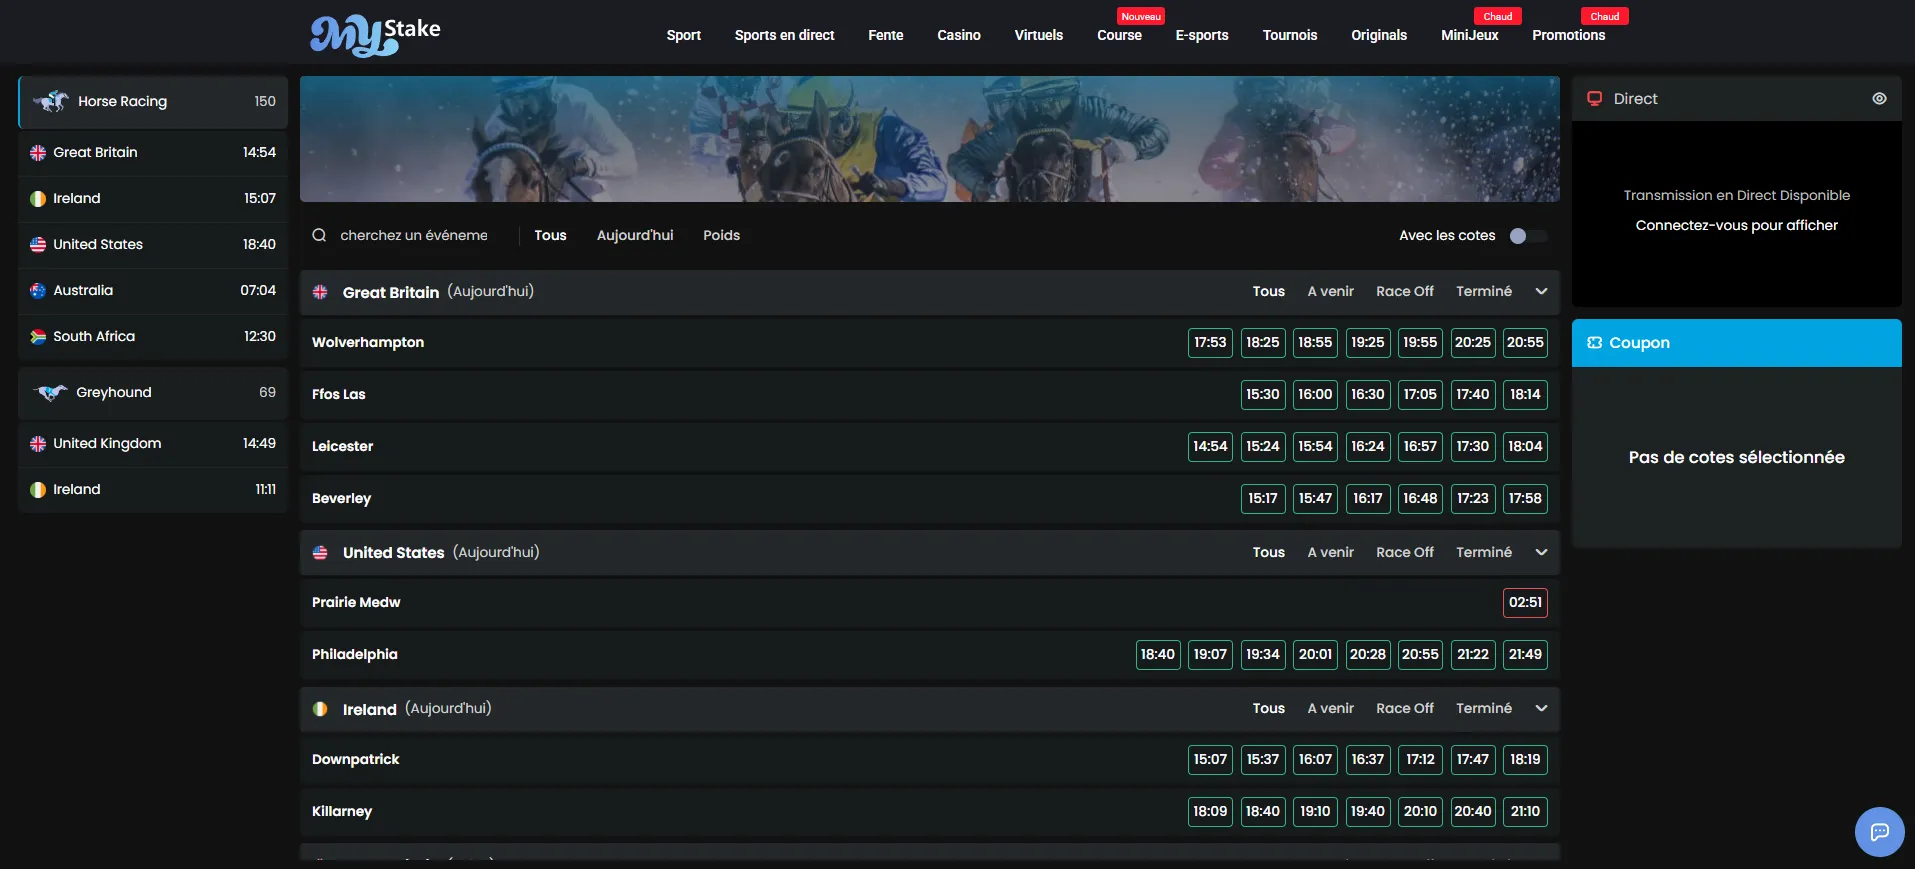Open Leicester 18:04 race
The width and height of the screenshot is (1915, 869).
(1525, 446)
